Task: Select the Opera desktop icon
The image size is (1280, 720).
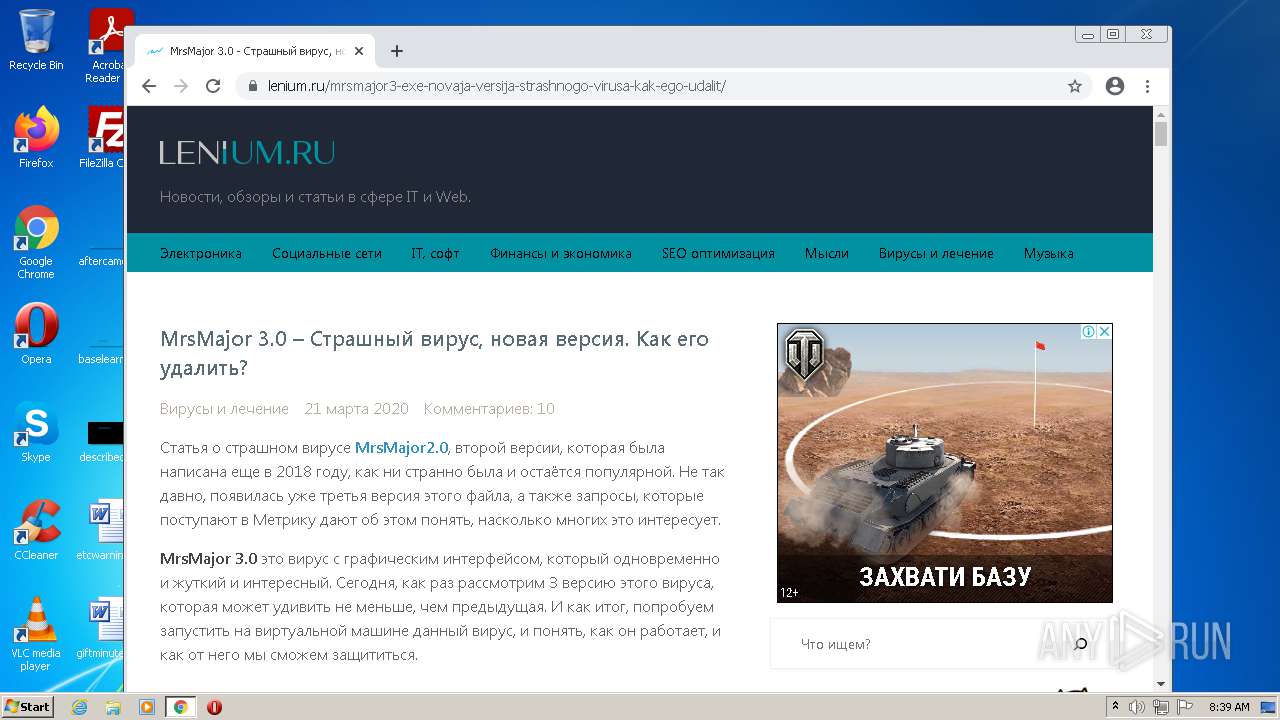Action: 36,334
